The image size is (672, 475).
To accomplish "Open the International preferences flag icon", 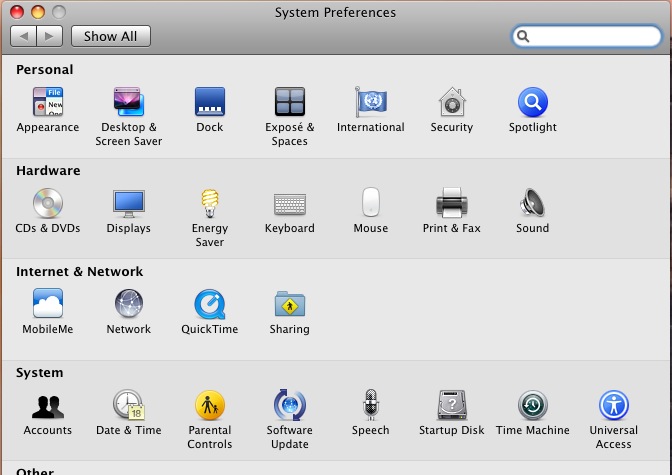I will point(371,102).
